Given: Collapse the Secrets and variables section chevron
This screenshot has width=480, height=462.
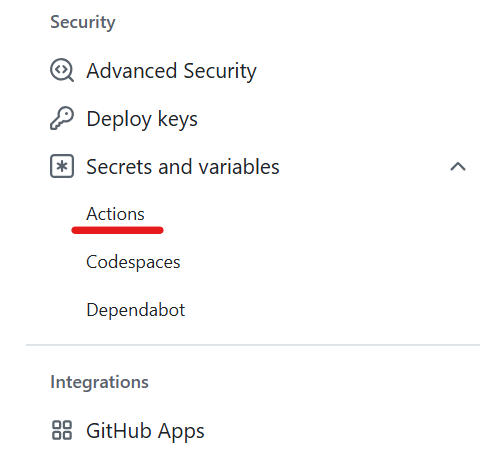Looking at the screenshot, I should (x=458, y=166).
